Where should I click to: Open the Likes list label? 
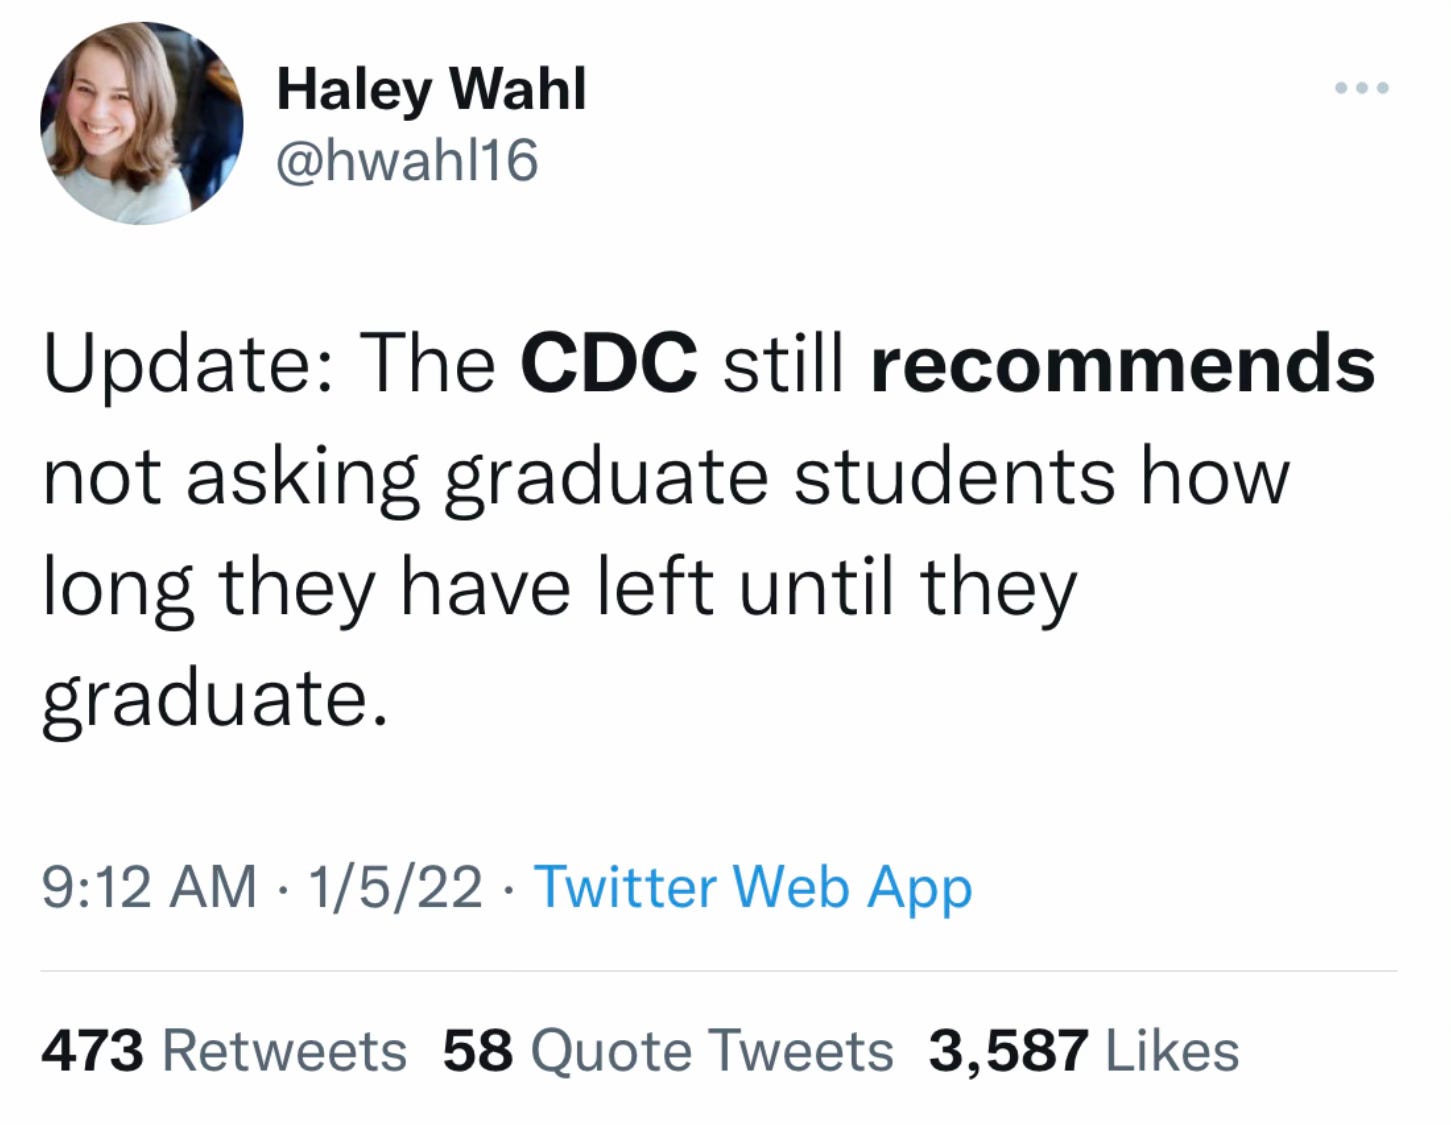click(x=1173, y=1051)
